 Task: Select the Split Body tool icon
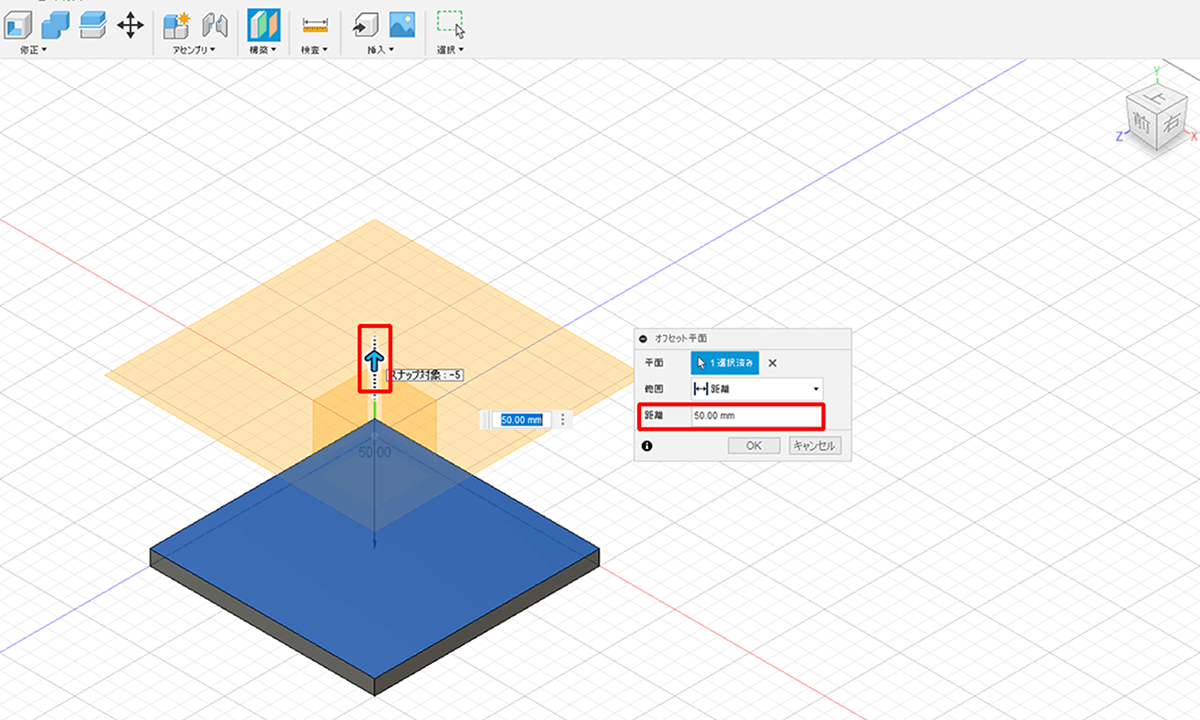[93, 24]
